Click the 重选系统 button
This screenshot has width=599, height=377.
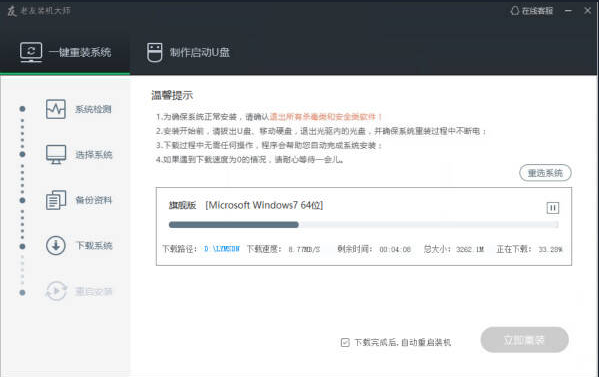click(545, 173)
